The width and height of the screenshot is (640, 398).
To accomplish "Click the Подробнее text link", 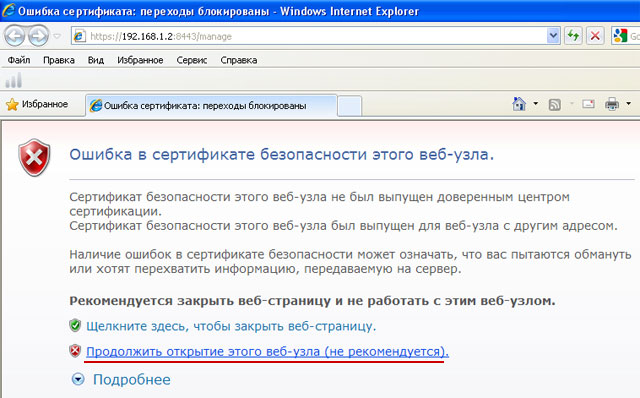I will coord(132,380).
